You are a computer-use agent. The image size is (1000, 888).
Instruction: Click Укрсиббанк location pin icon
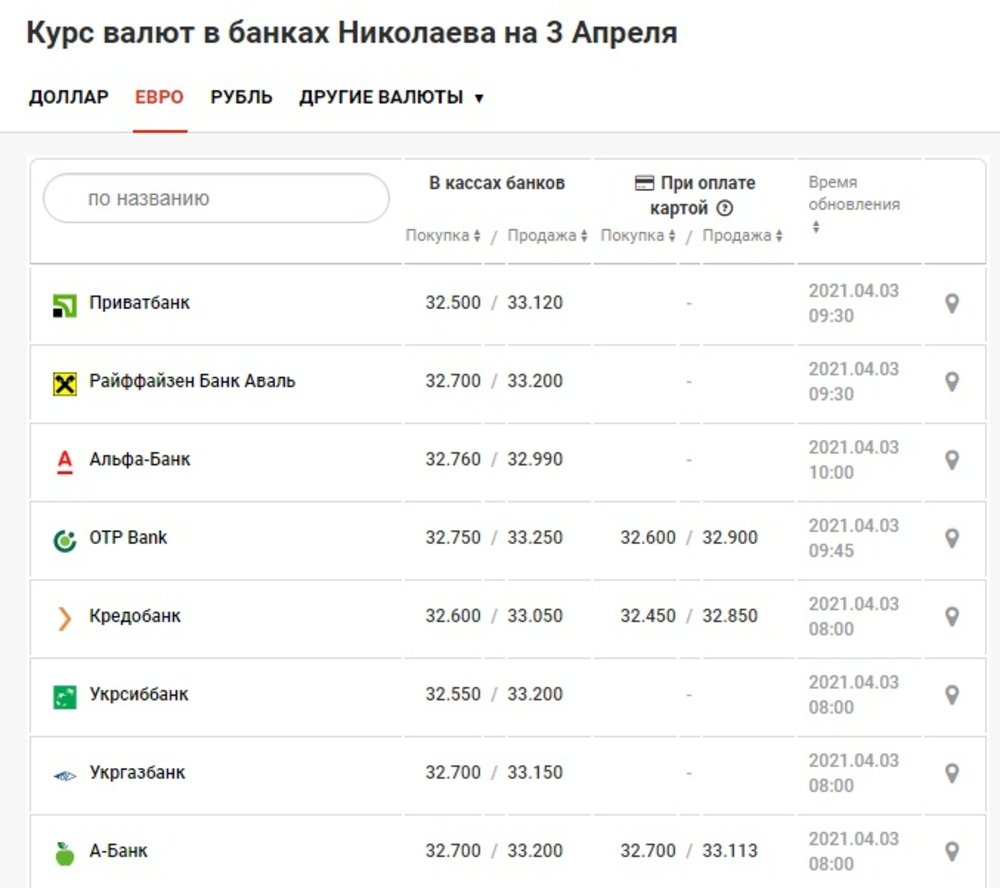952,695
